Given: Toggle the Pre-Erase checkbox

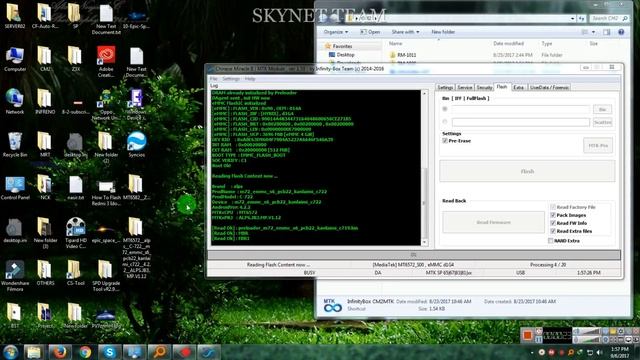Looking at the screenshot, I should coord(445,141).
